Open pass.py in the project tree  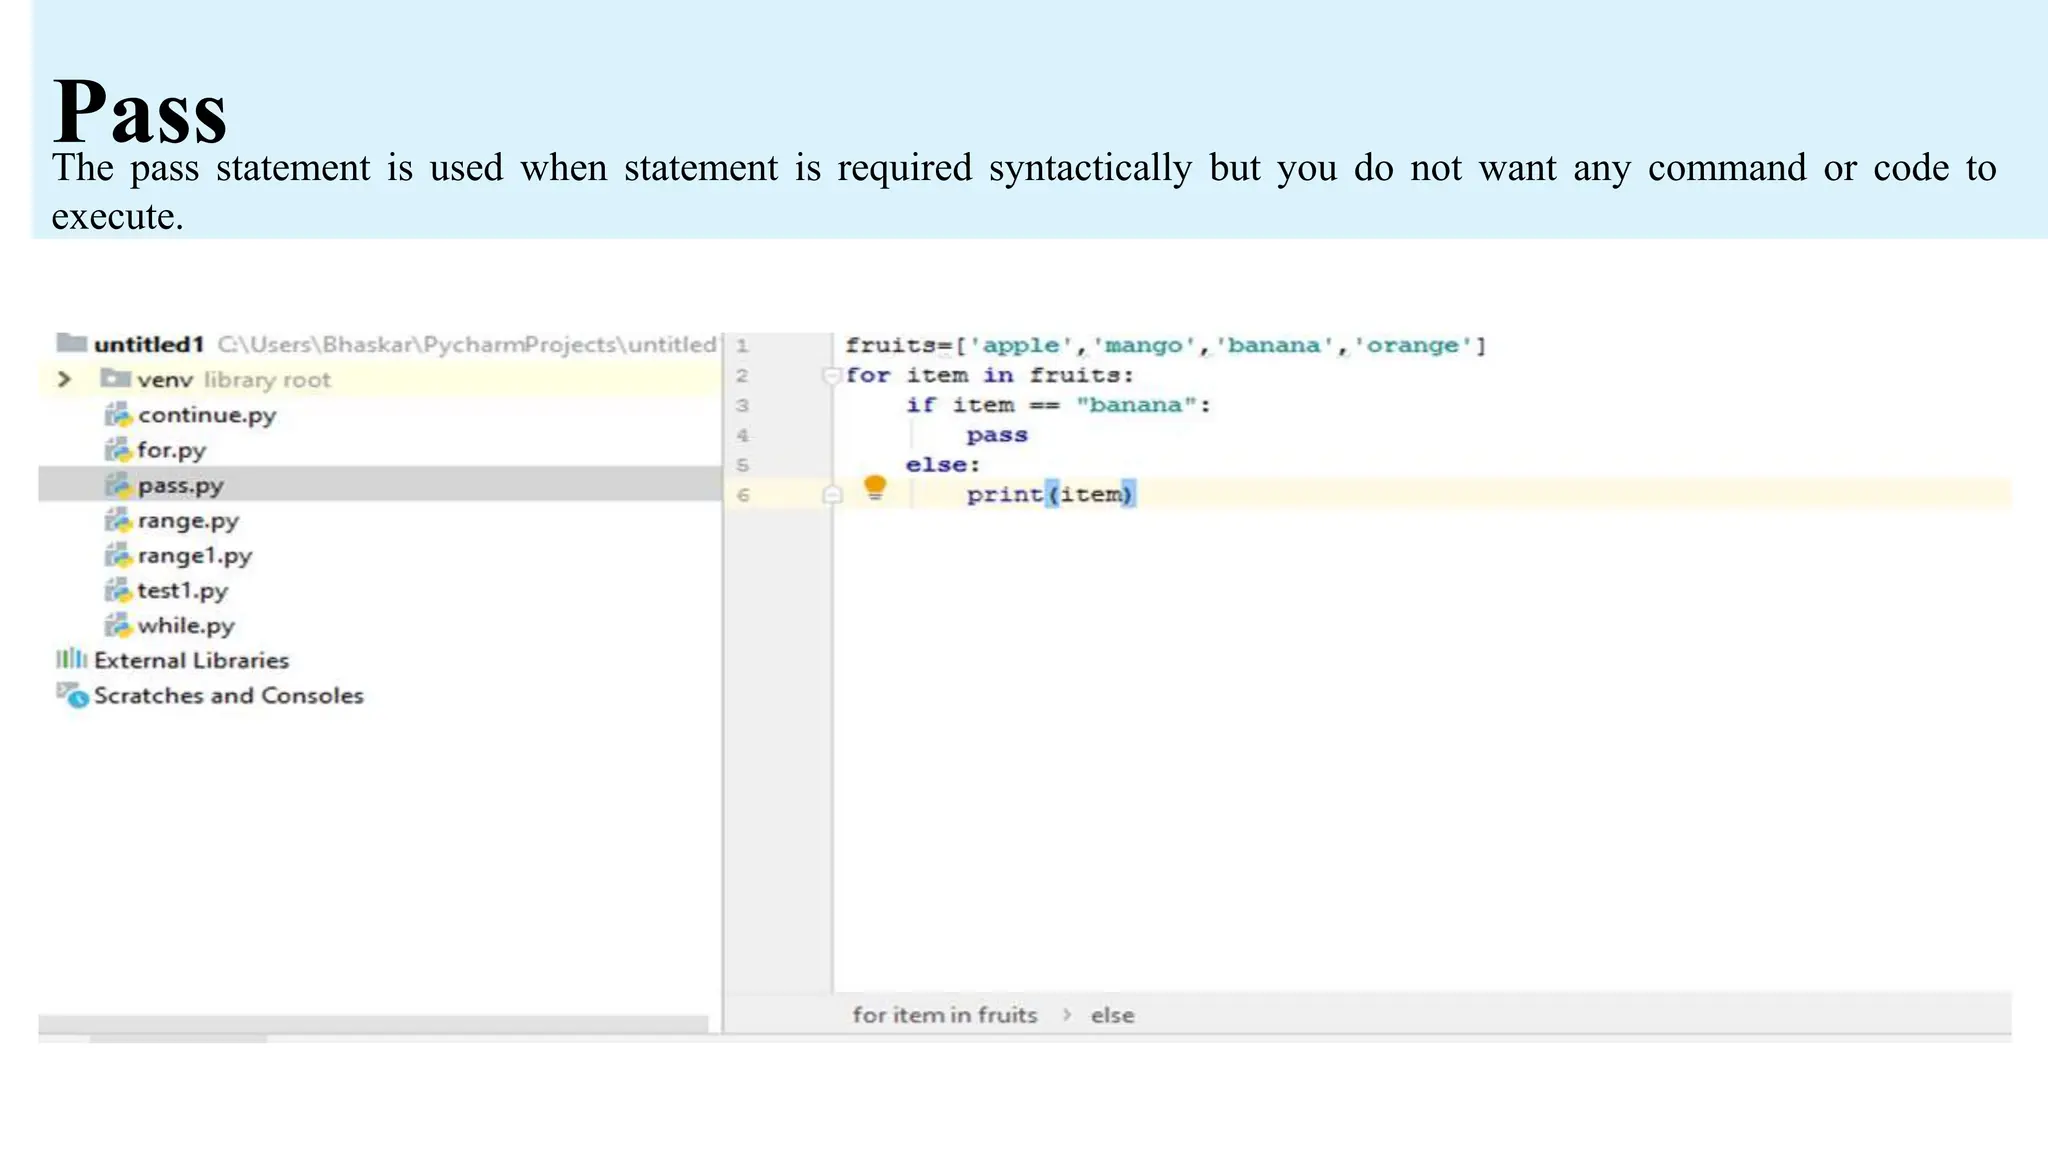180,485
